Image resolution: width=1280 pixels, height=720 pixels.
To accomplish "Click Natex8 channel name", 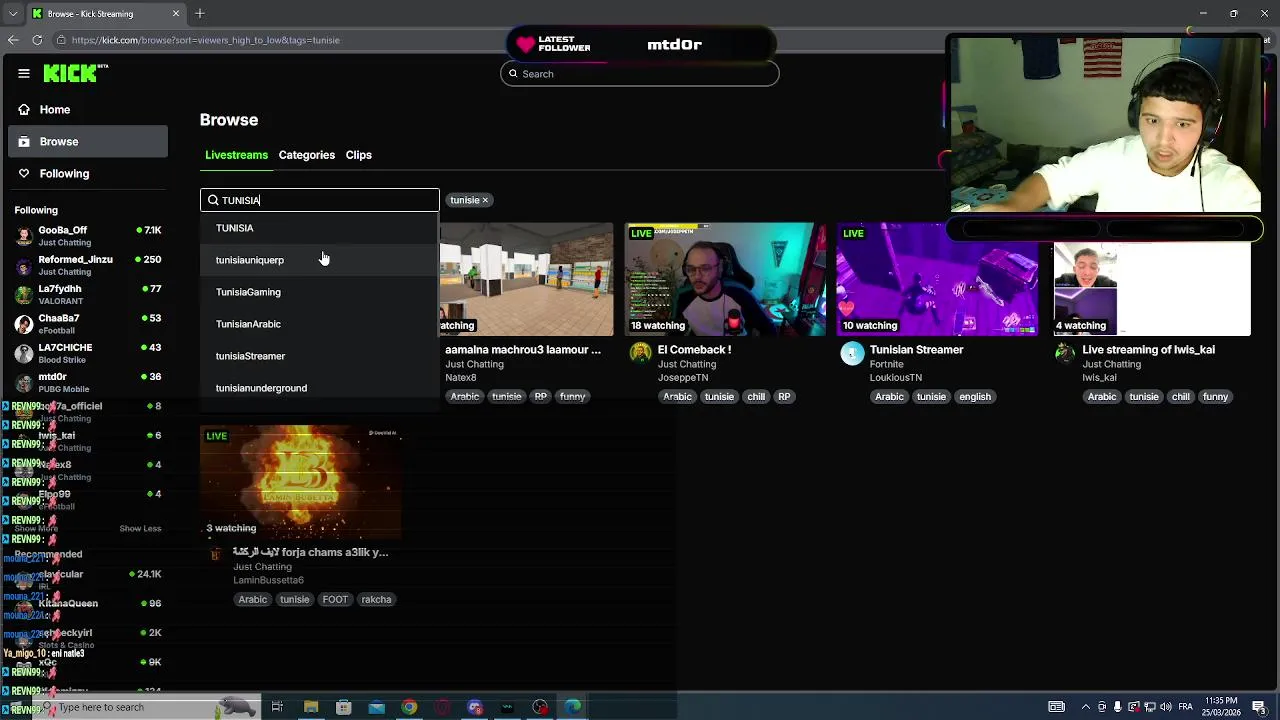I will pos(461,378).
